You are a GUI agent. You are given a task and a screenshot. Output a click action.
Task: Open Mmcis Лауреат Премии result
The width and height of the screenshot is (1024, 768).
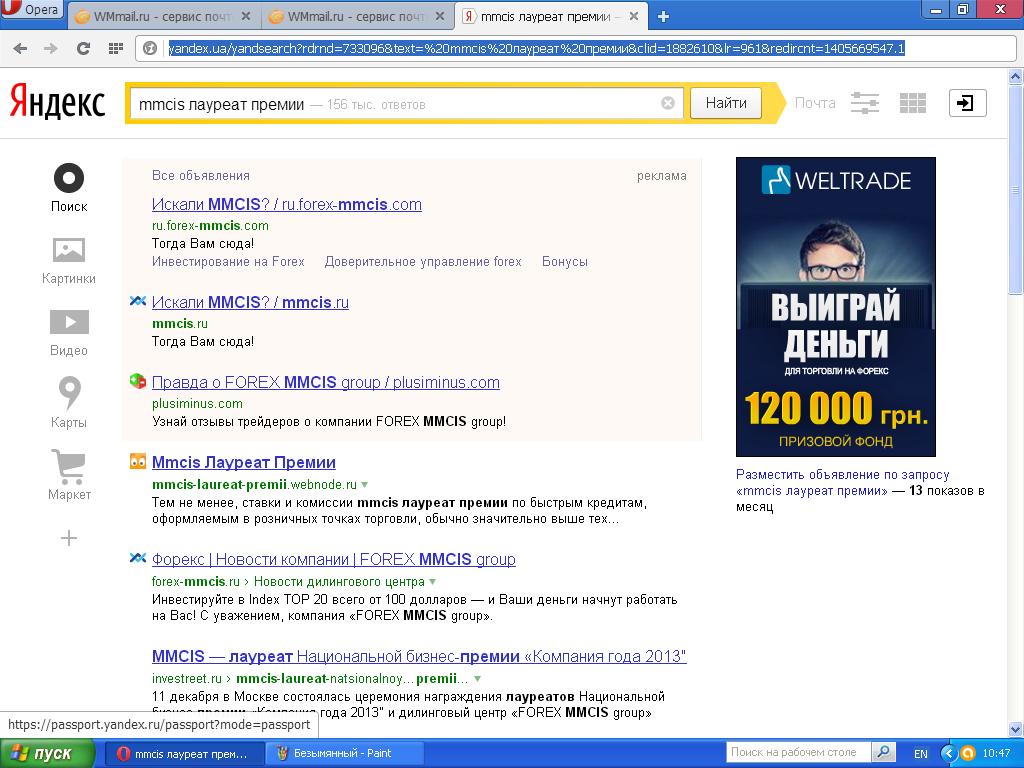[244, 462]
